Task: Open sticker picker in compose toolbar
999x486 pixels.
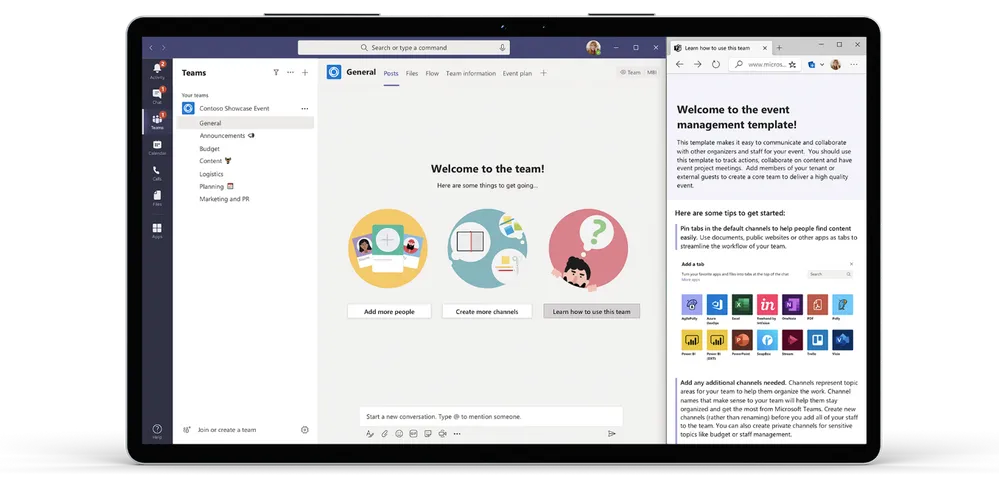Action: 428,434
